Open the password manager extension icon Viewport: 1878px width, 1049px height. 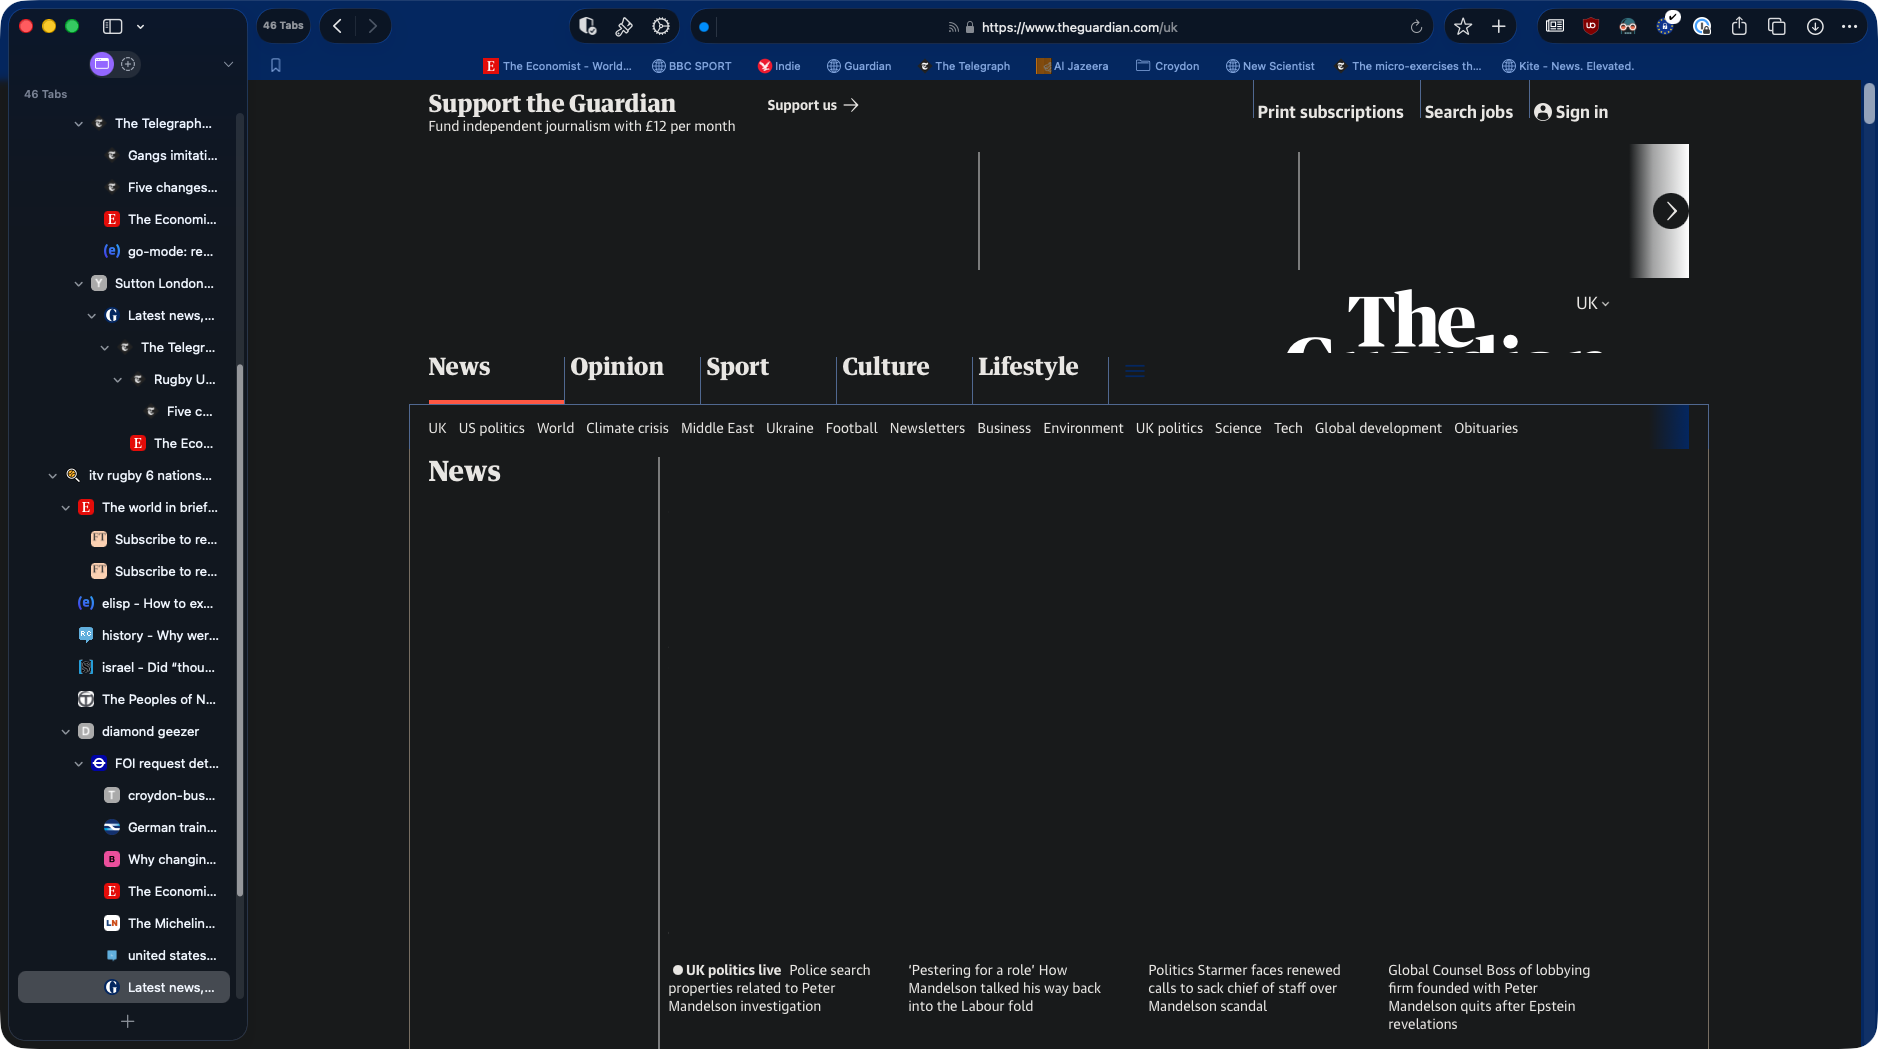pyautogui.click(x=1702, y=26)
